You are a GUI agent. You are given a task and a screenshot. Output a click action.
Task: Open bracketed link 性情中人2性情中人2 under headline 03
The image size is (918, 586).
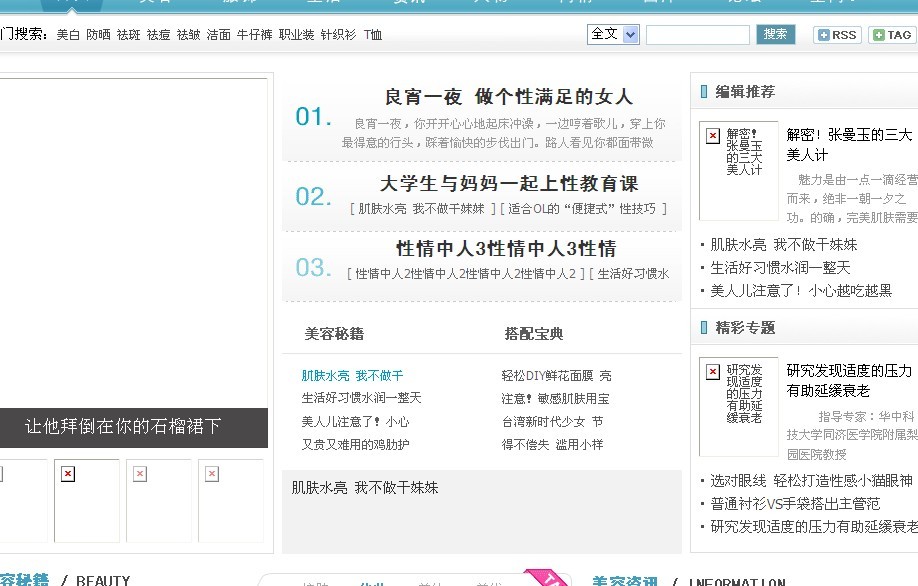click(x=465, y=274)
